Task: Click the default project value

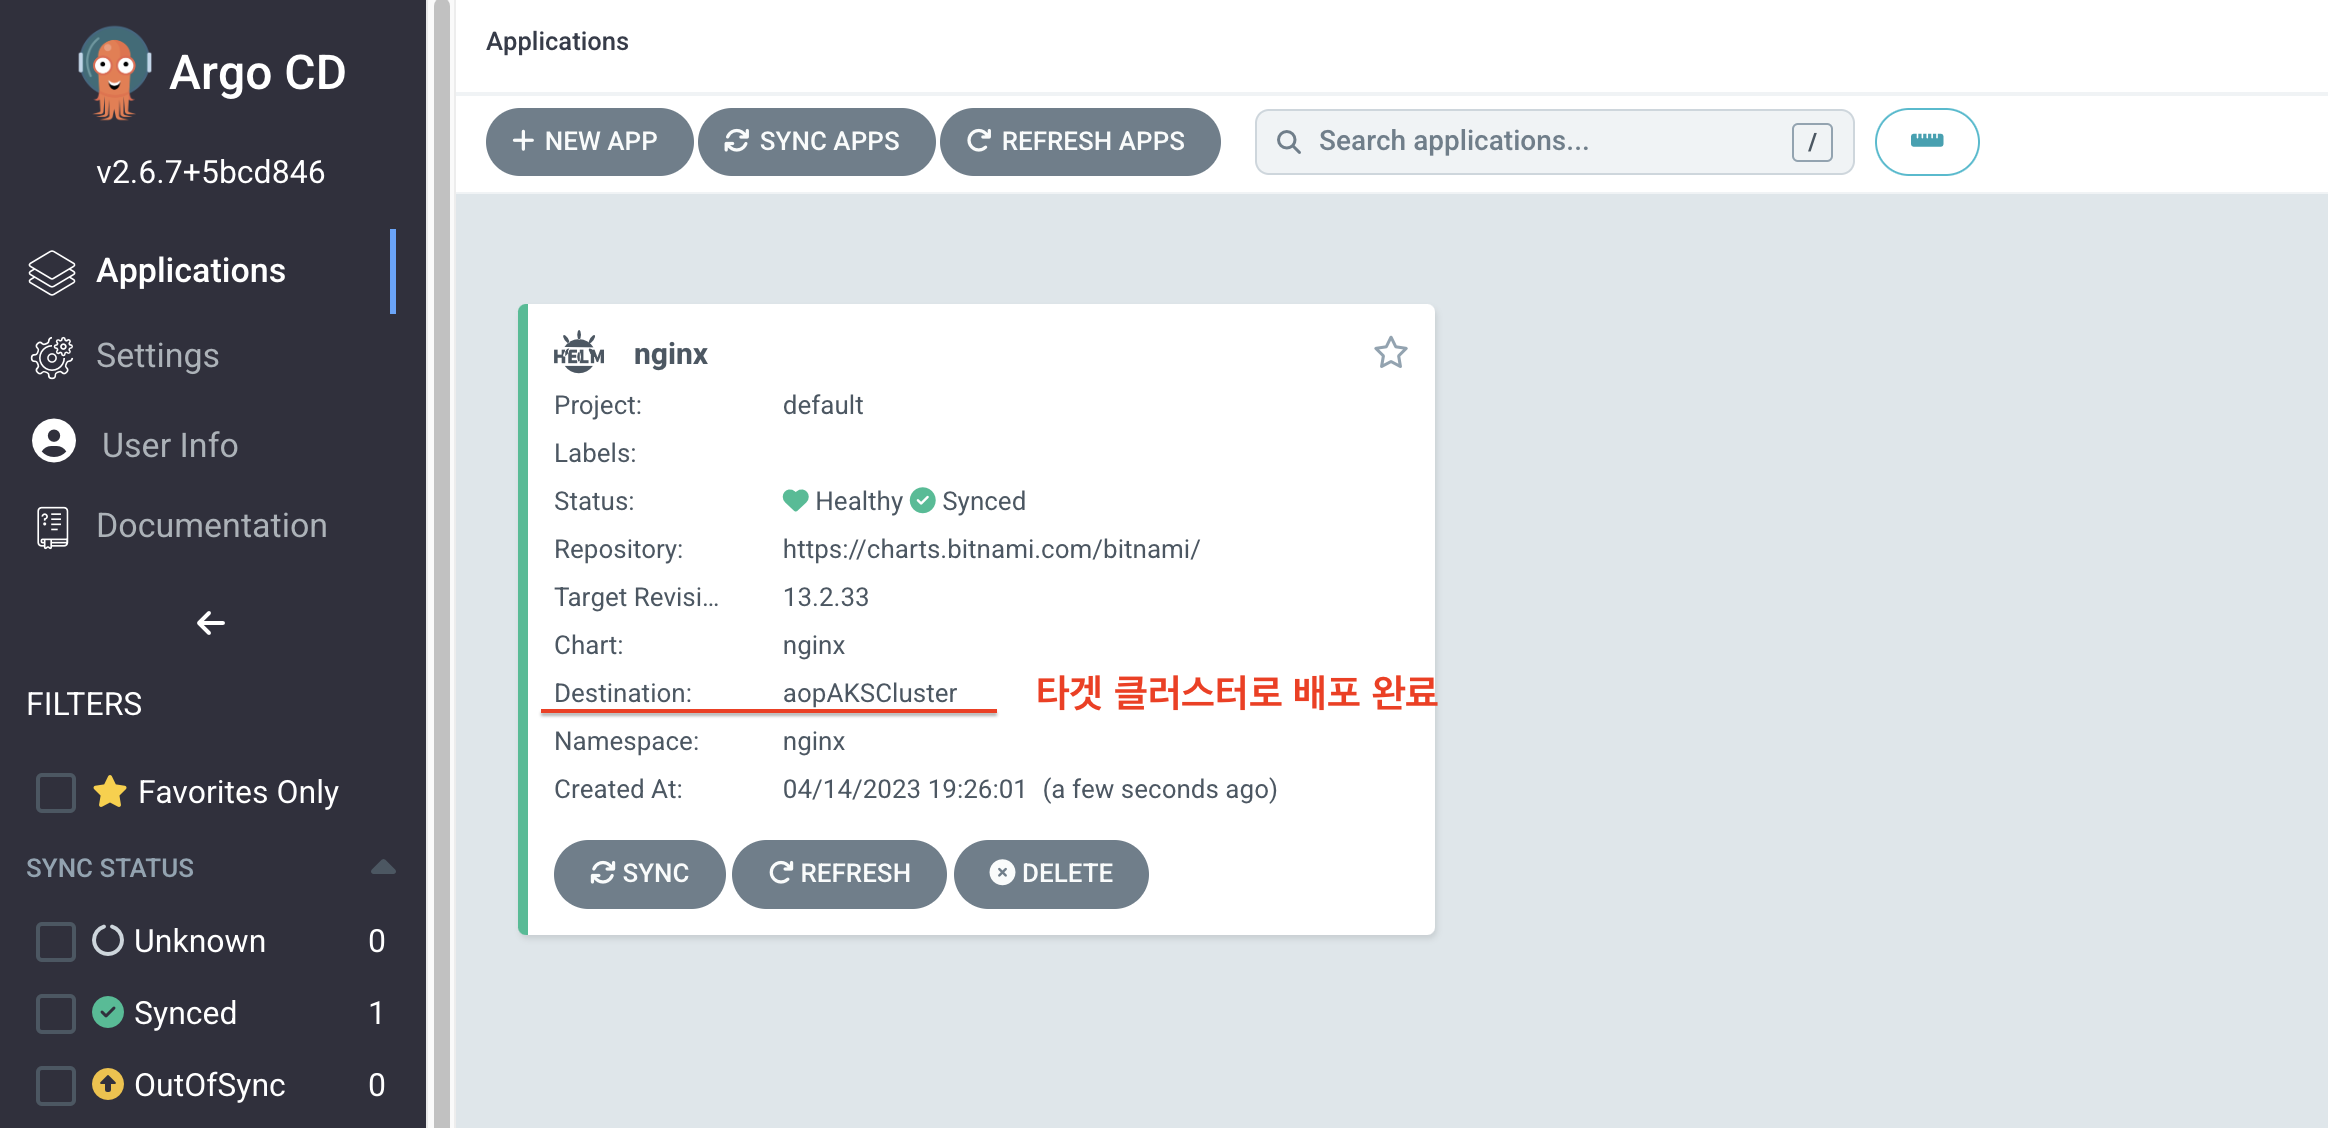Action: coord(823,405)
